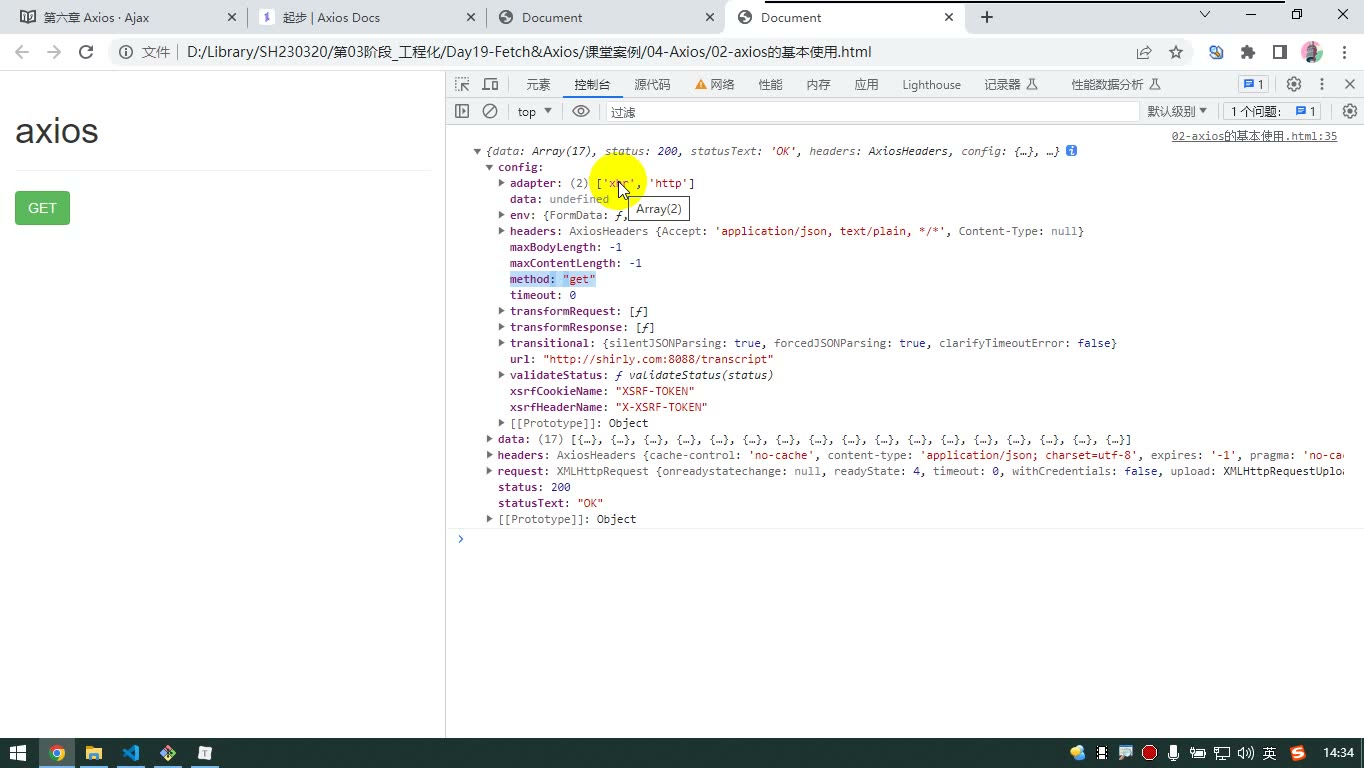Open the Lighthouse tab
The image size is (1364, 768).
tap(931, 85)
